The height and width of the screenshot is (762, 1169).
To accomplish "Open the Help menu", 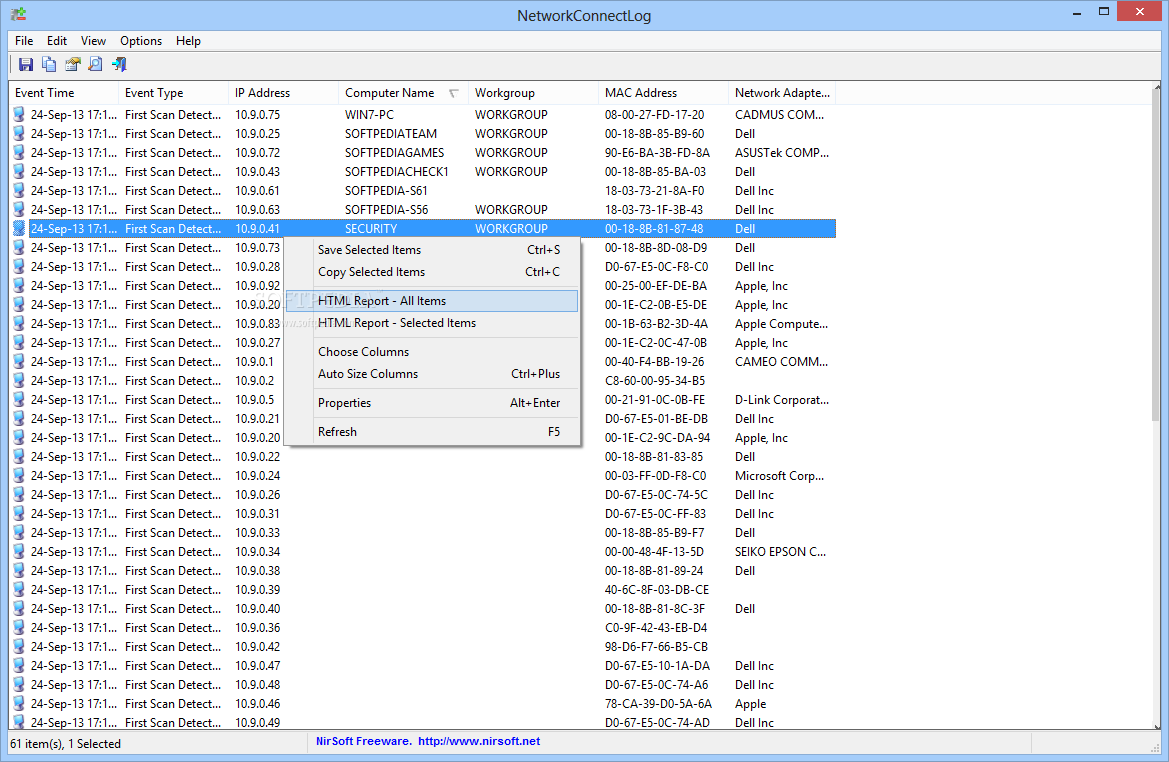I will pyautogui.click(x=188, y=41).
